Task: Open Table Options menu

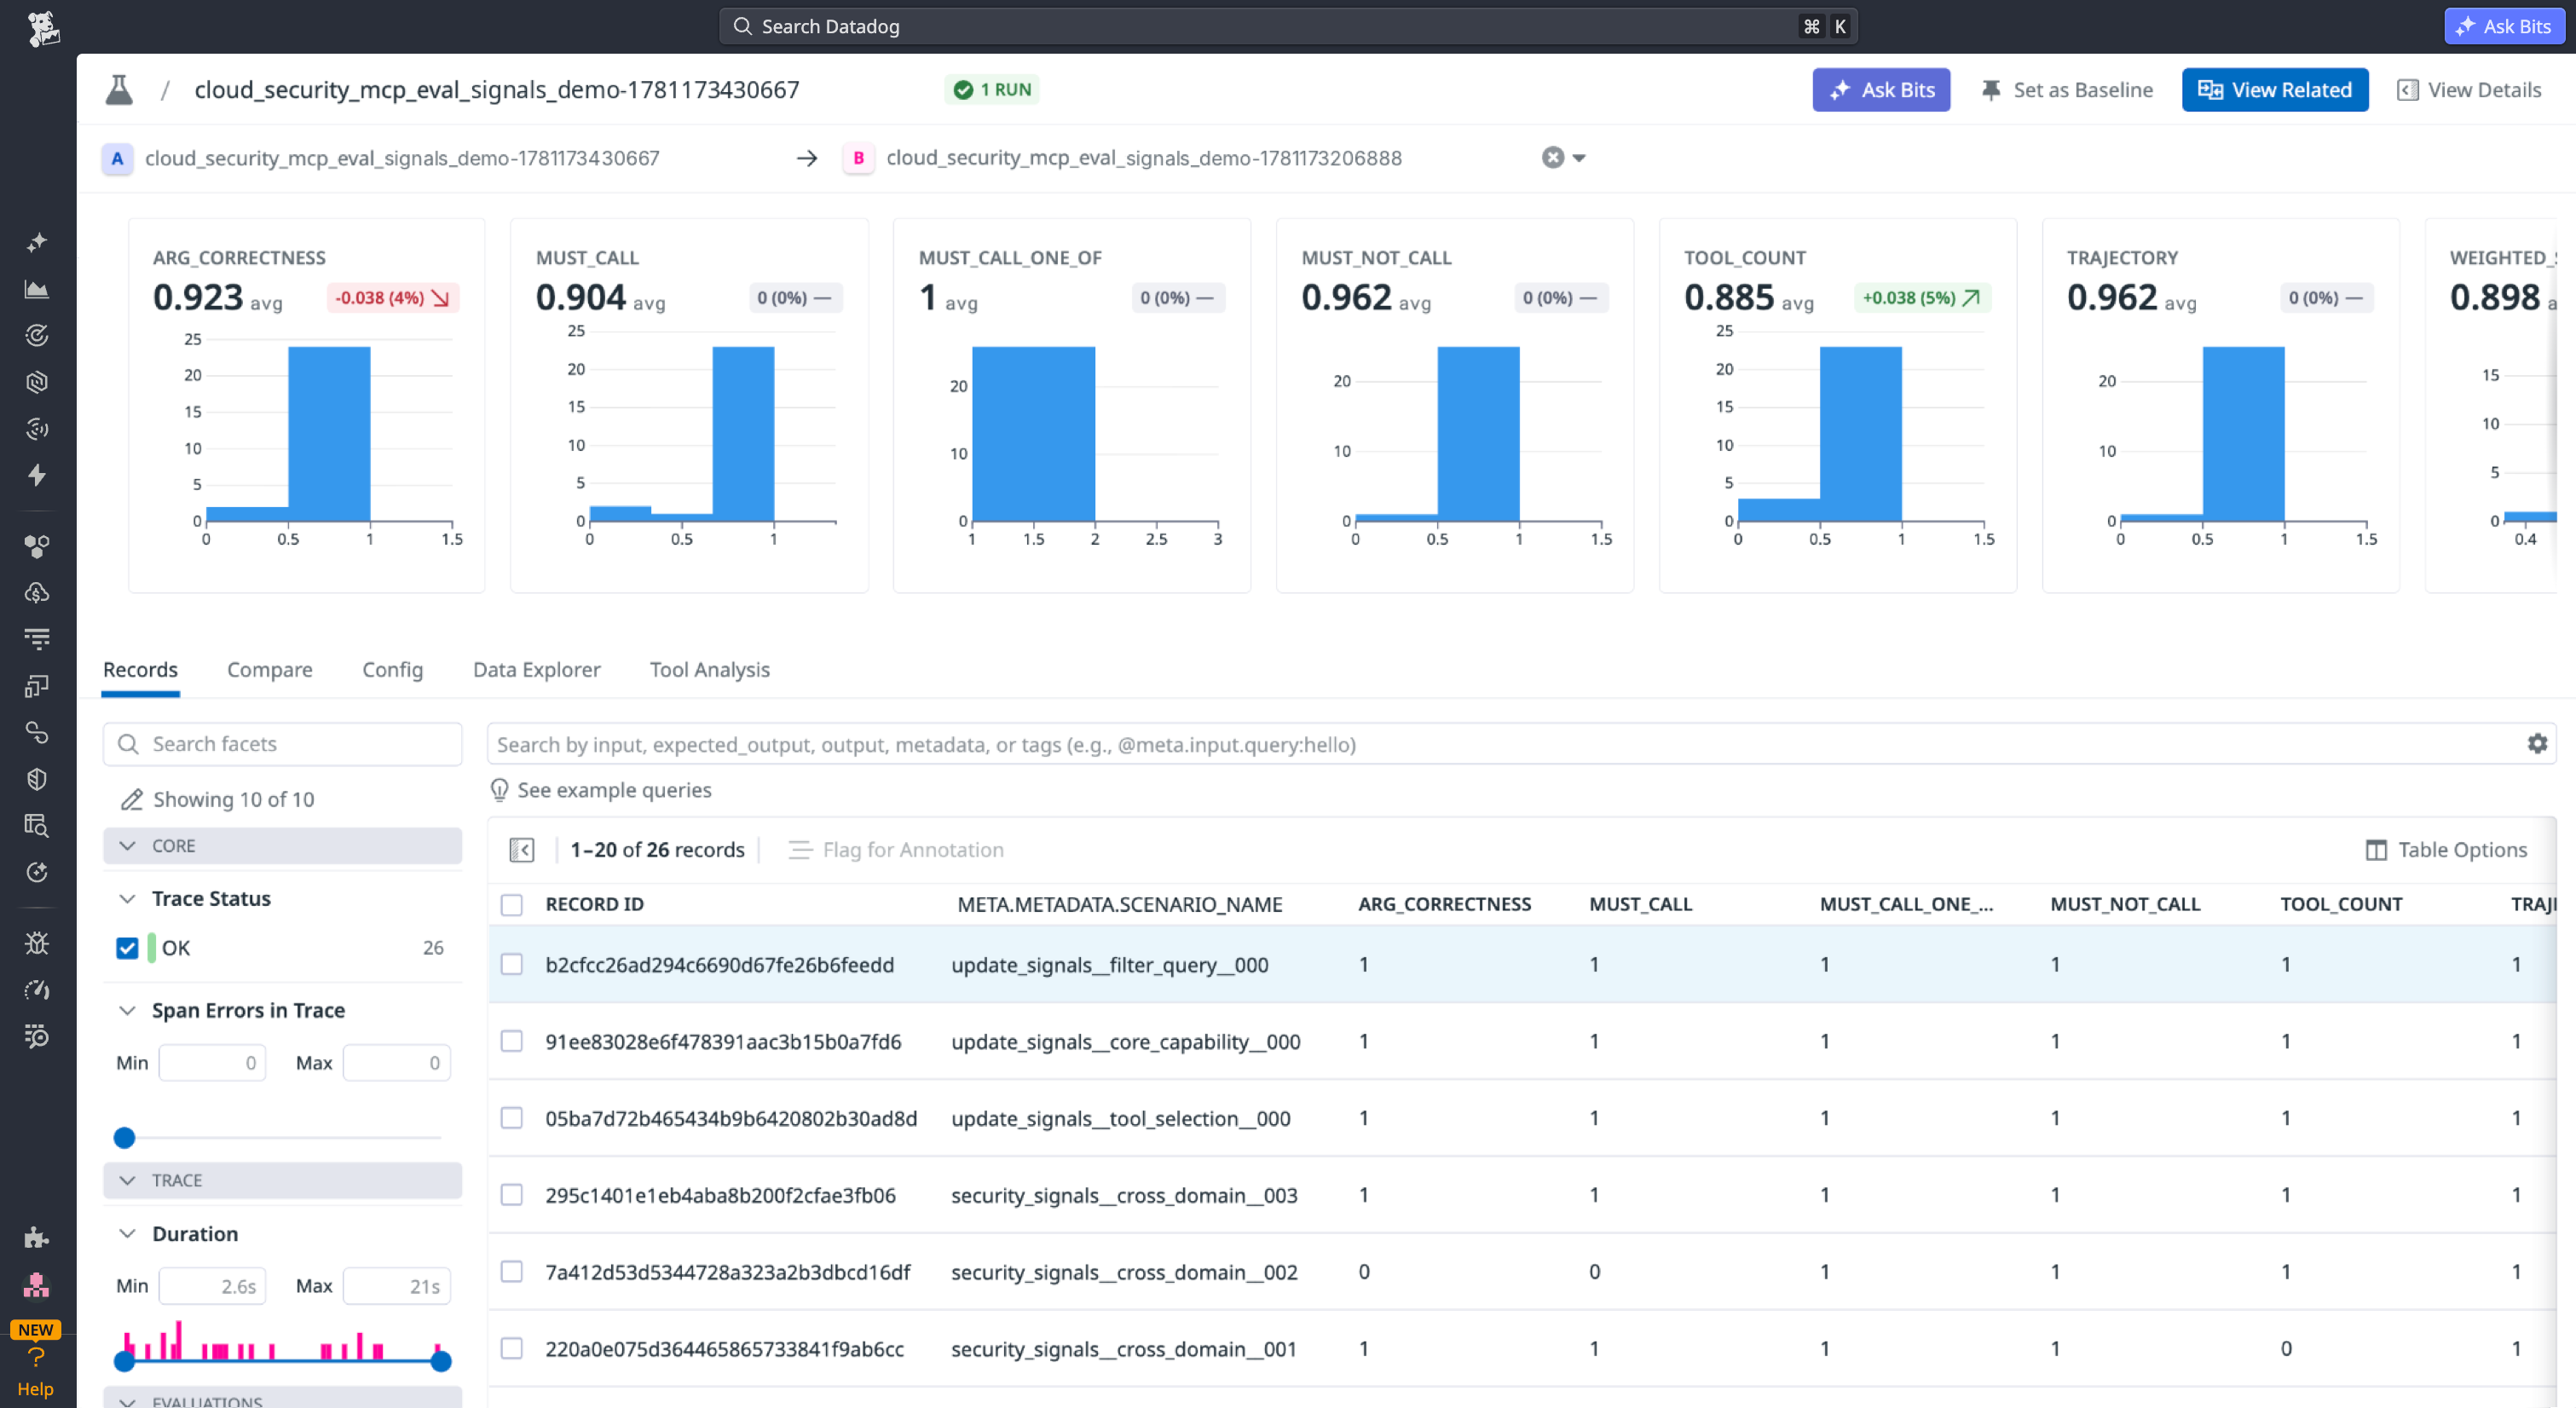Action: (2446, 850)
